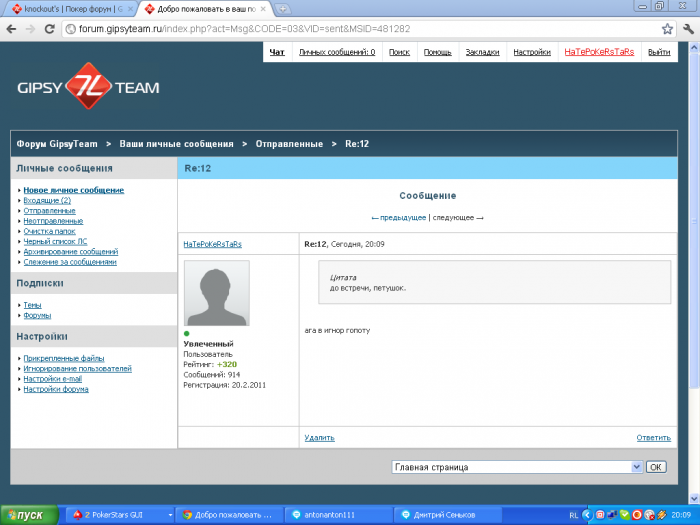
Task: Open Настройки форума link
Action: (56, 389)
